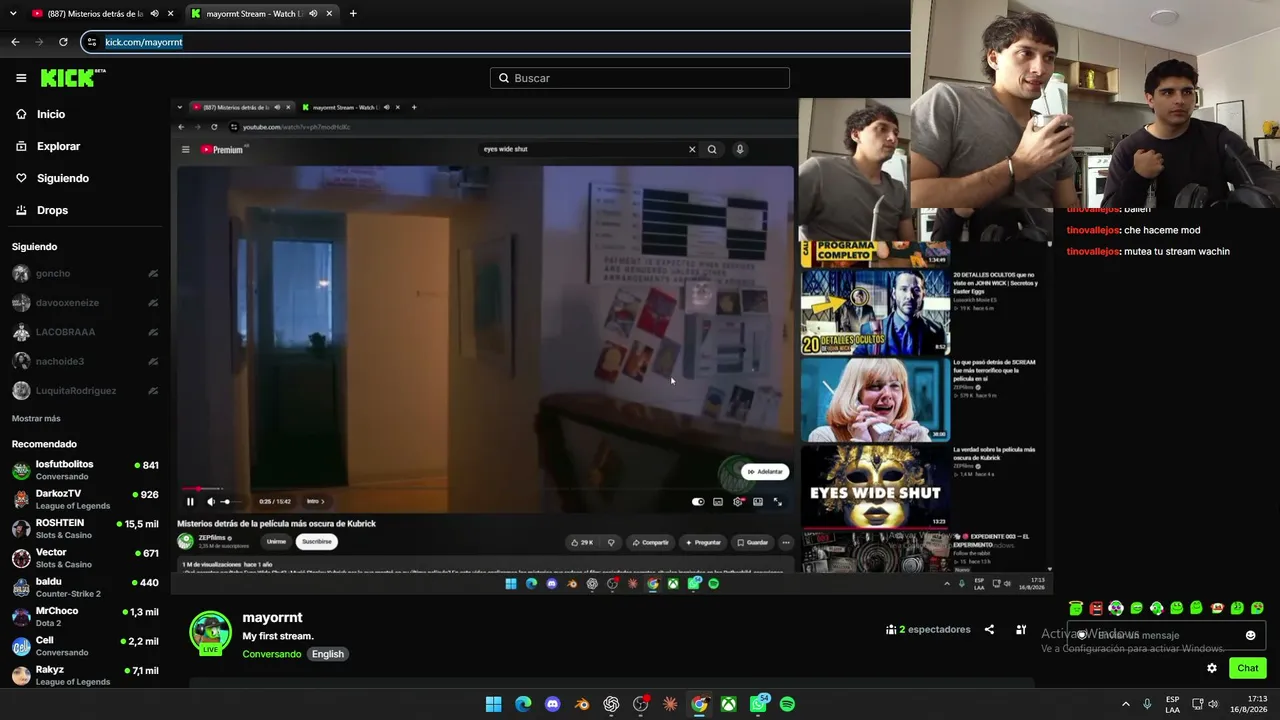The image size is (1280, 720).
Task: Go back in browser history
Action: [15, 42]
